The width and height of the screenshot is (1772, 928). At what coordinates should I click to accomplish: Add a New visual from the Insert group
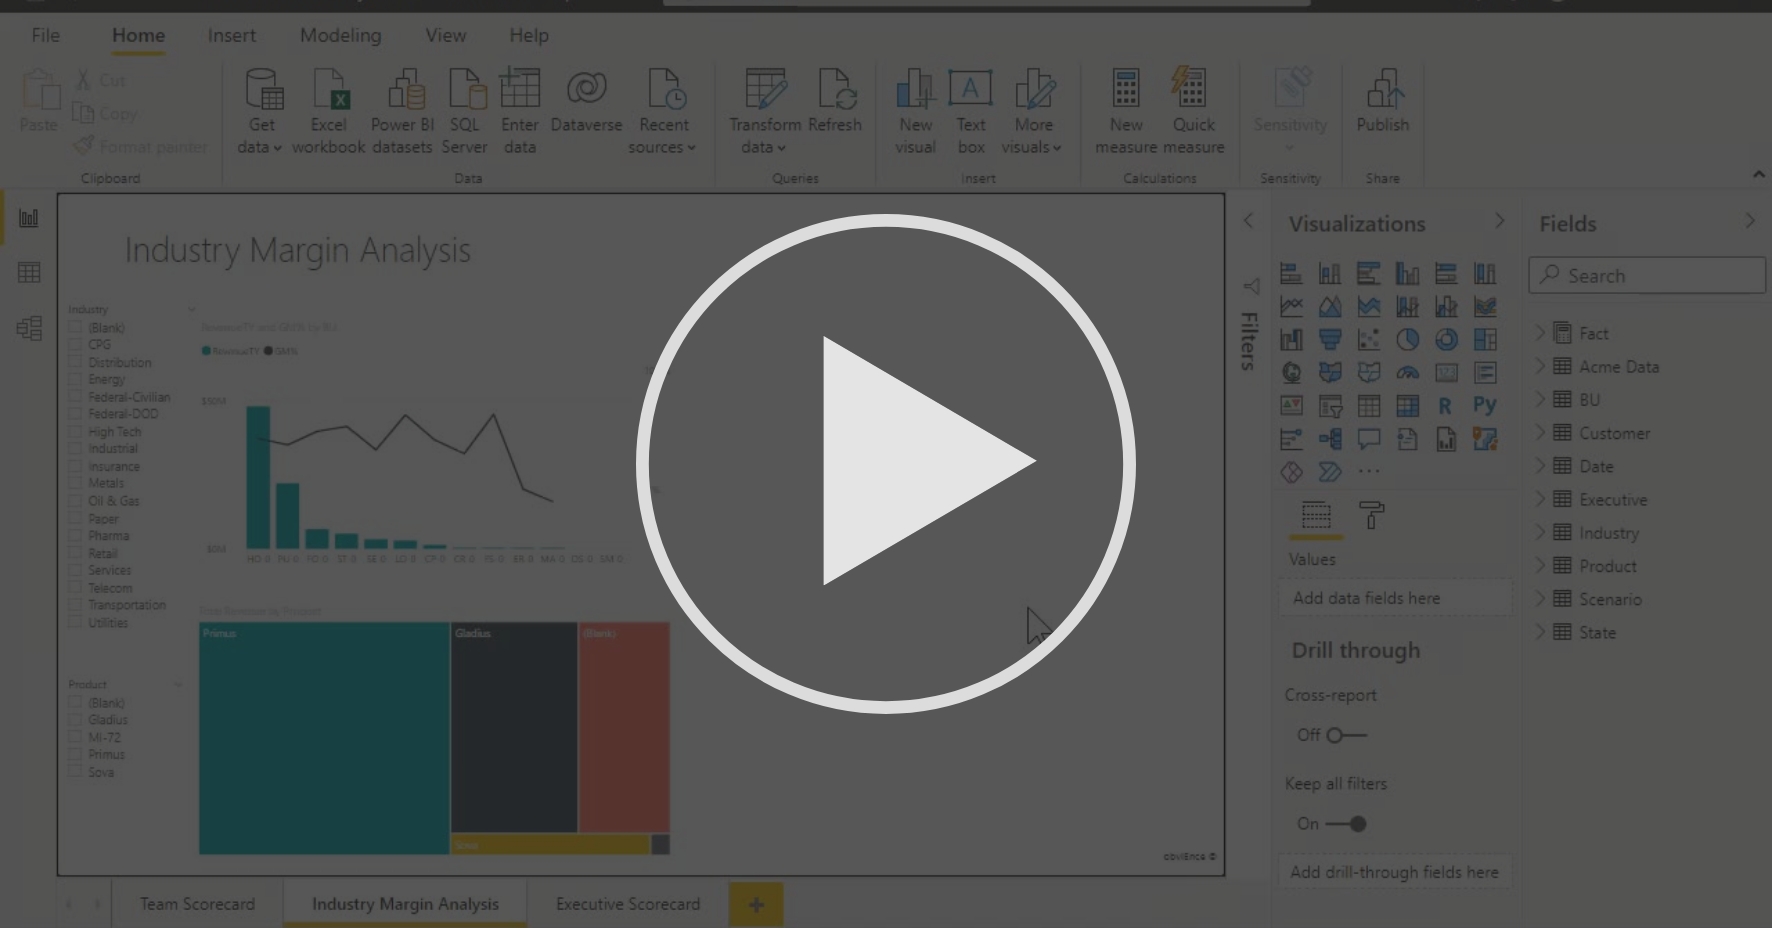[915, 110]
